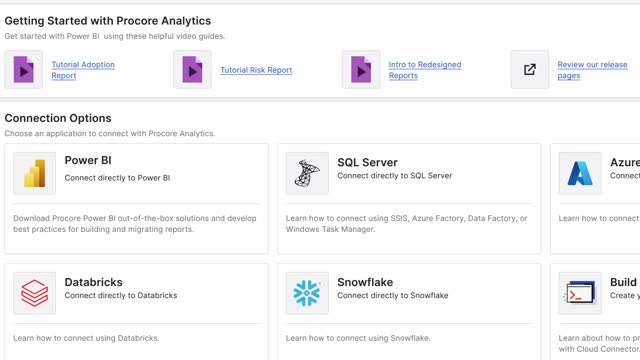The image size is (640, 360).
Task: Click 'Connect directly to SQL Server' text
Action: click(x=395, y=176)
